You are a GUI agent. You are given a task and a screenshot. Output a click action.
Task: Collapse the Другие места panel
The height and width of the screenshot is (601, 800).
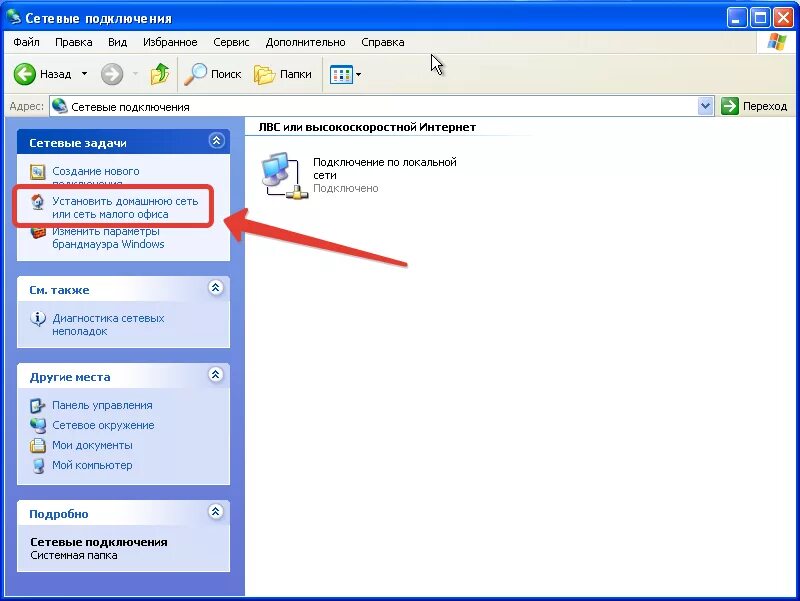click(216, 374)
